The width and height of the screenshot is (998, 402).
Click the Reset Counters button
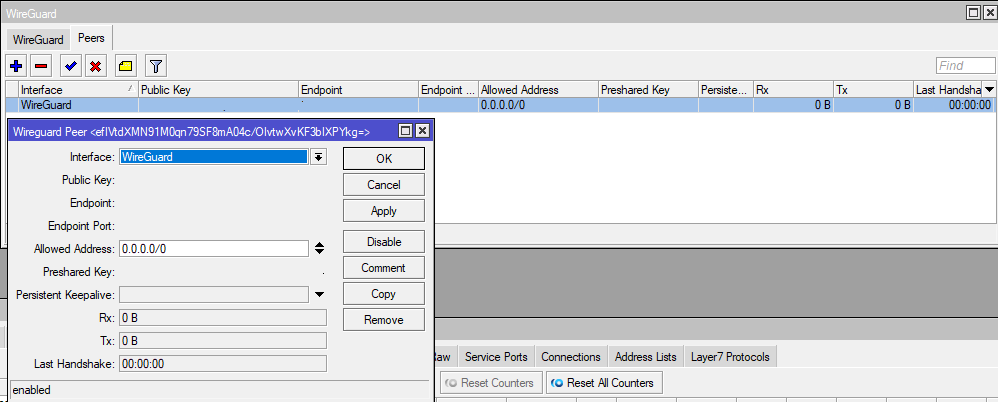tap(491, 383)
